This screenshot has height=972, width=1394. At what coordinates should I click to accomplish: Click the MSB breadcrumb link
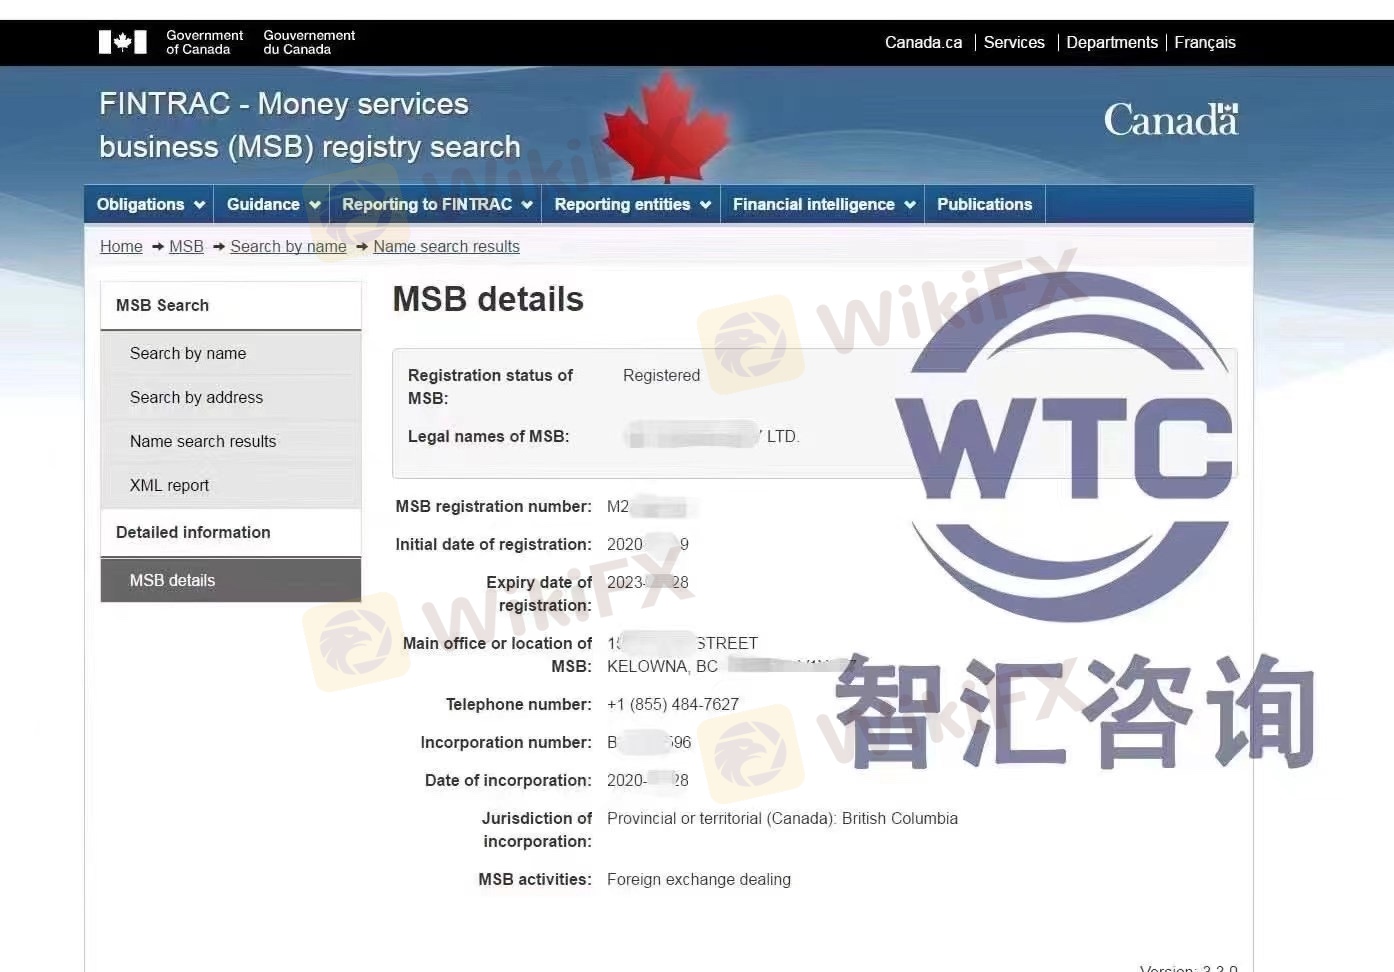186,246
